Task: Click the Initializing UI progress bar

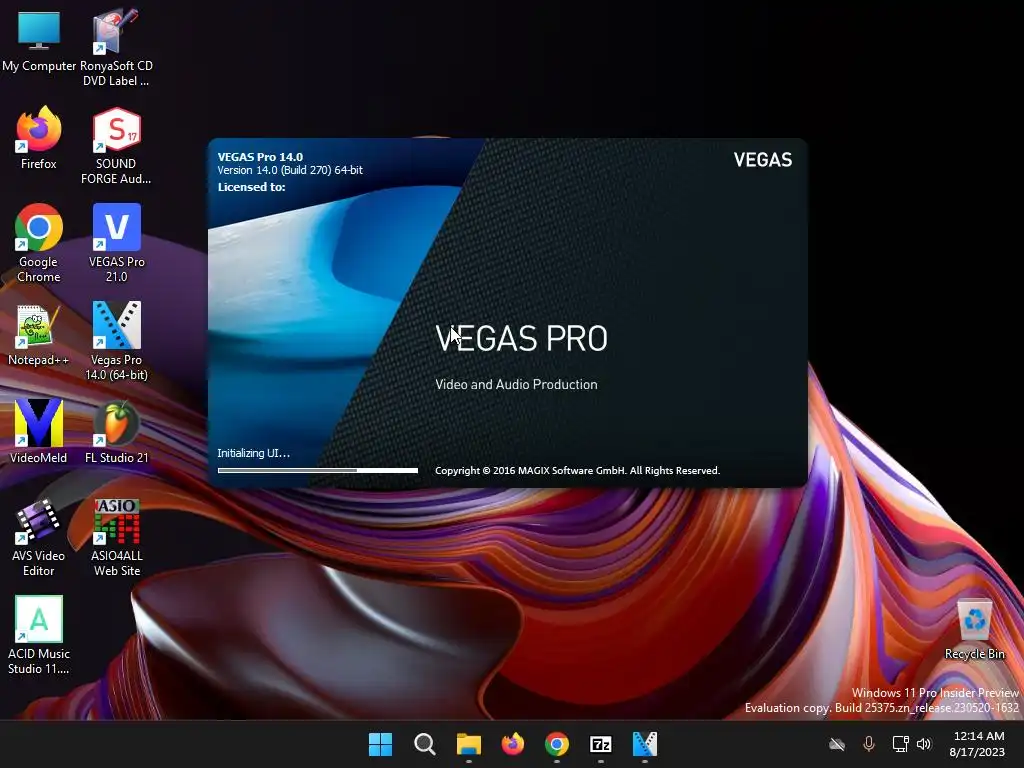Action: pos(317,470)
